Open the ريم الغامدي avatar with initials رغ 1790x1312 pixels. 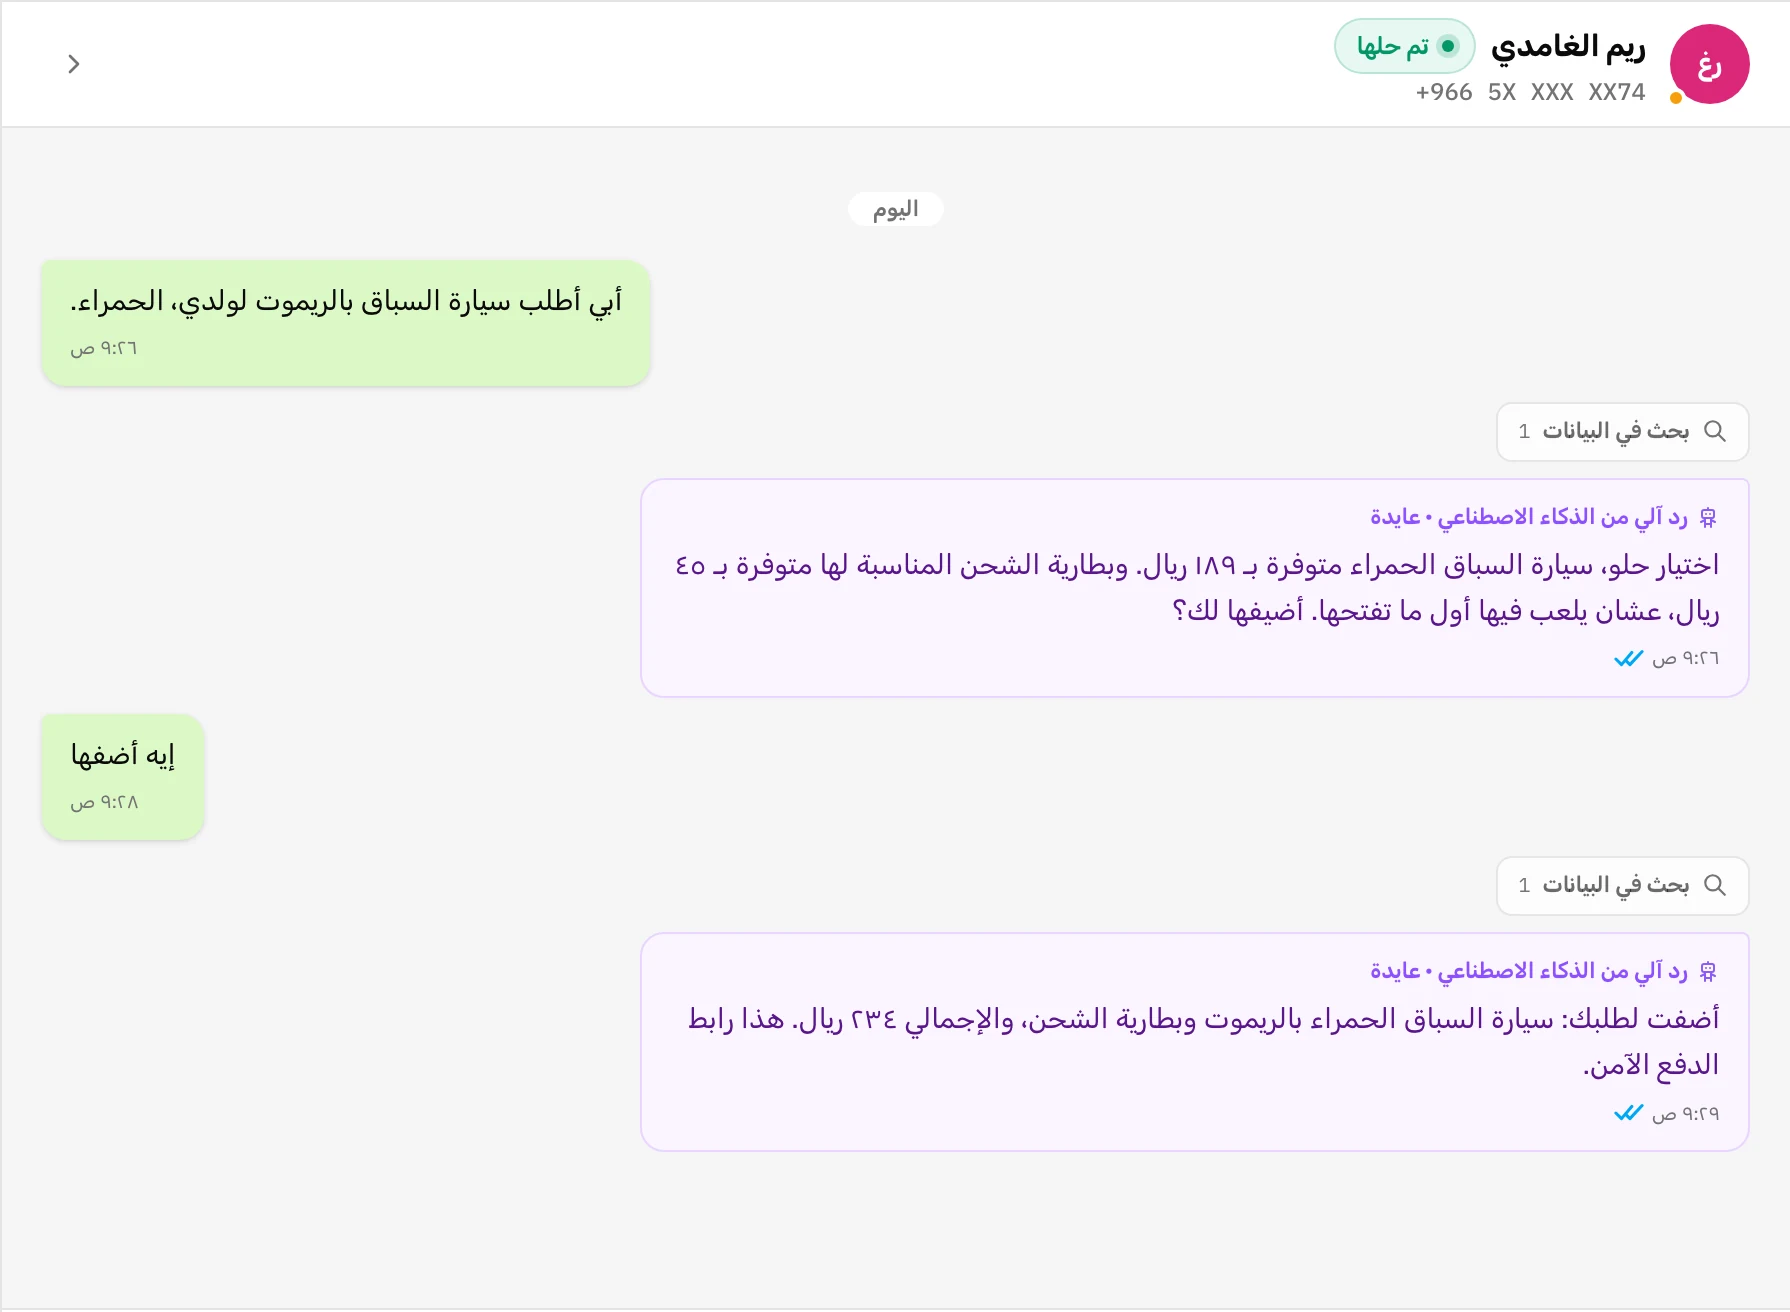click(1709, 65)
